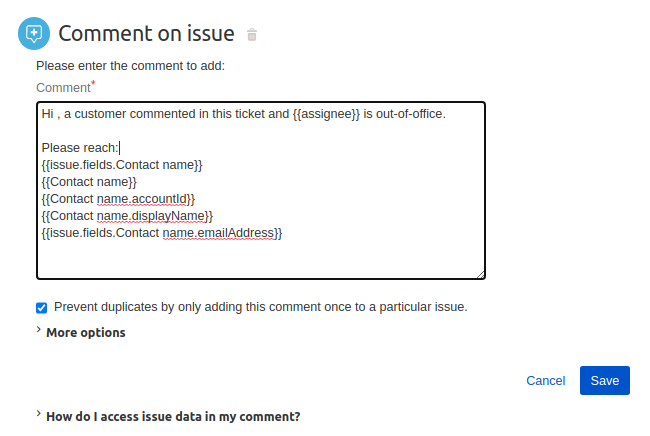650x436 pixels.
Task: Click the 'Please reach:' line in comment
Action: click(x=80, y=148)
